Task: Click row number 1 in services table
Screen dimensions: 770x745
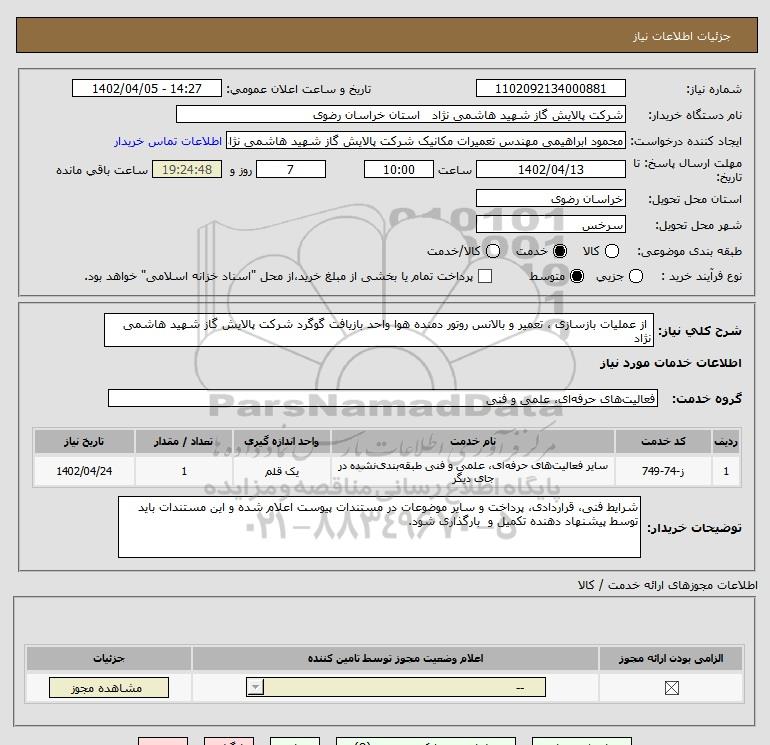Action: click(x=726, y=471)
